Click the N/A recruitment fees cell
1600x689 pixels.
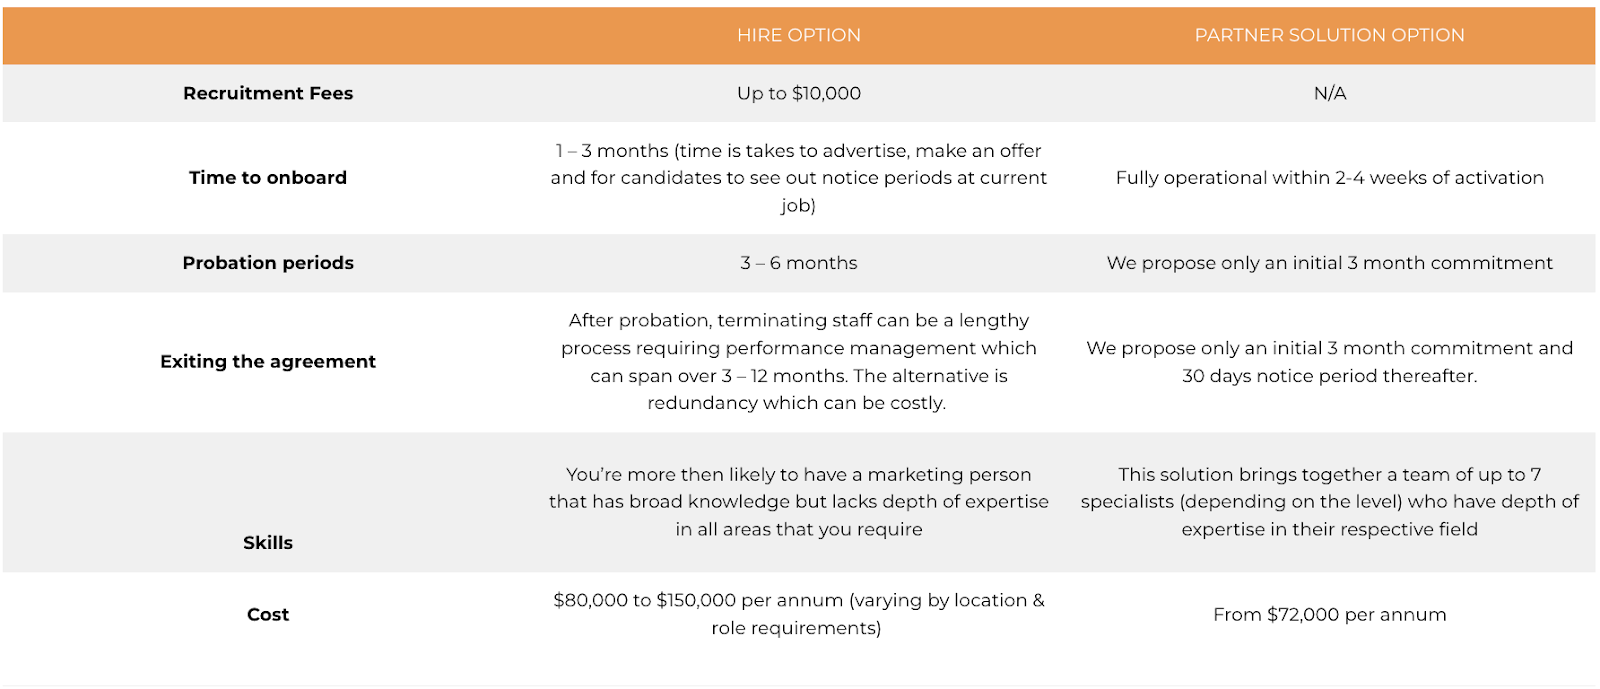tap(1329, 93)
